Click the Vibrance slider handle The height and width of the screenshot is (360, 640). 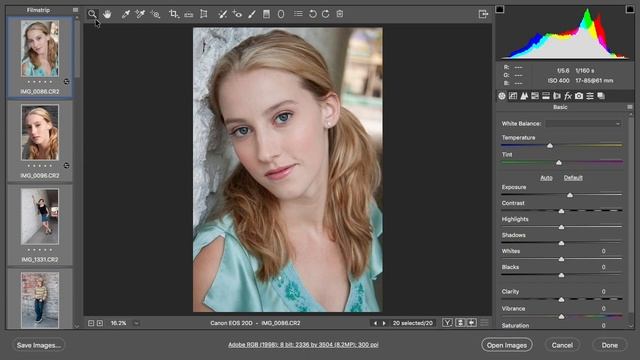tap(561, 316)
